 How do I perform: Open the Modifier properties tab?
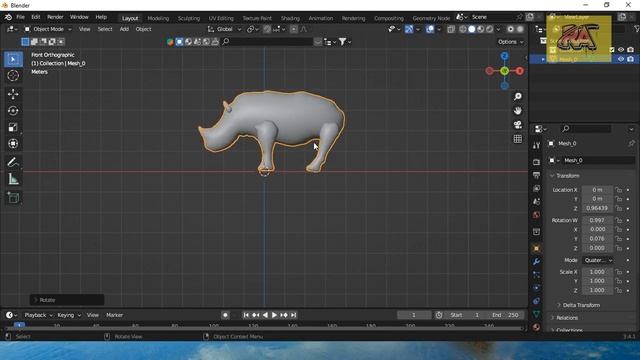(536, 261)
